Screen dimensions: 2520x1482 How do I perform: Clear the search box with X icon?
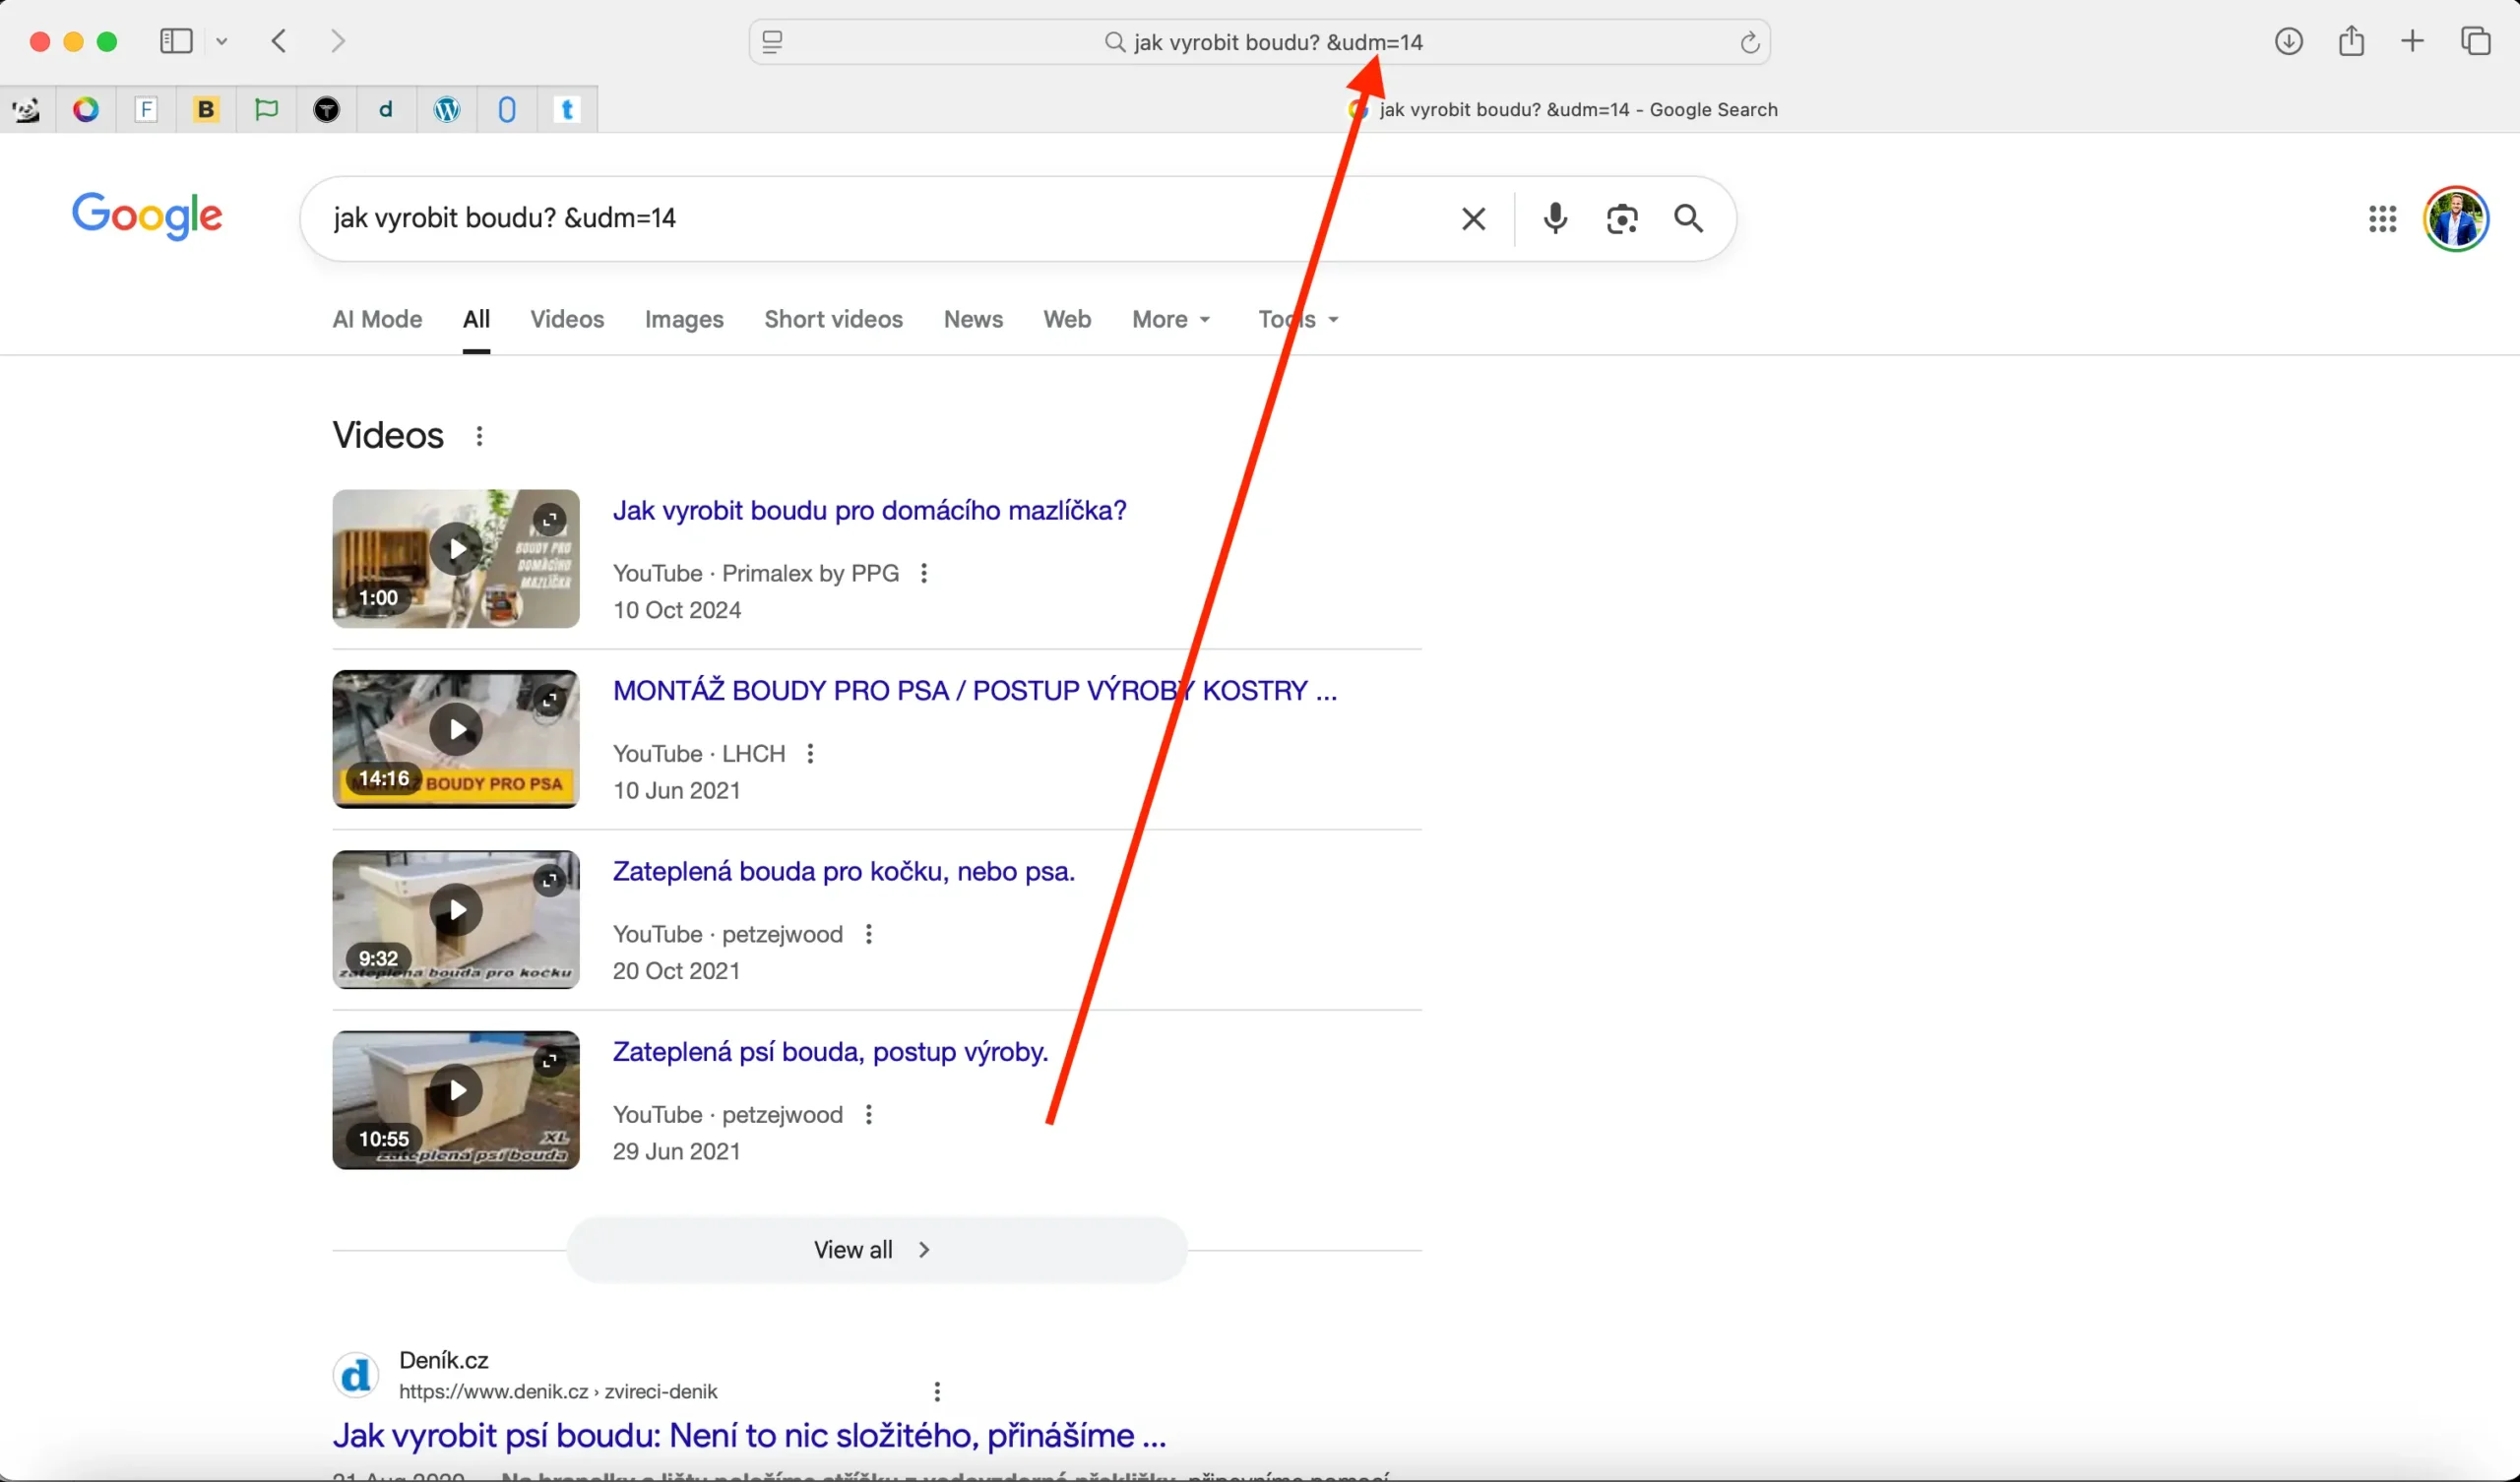(x=1473, y=218)
